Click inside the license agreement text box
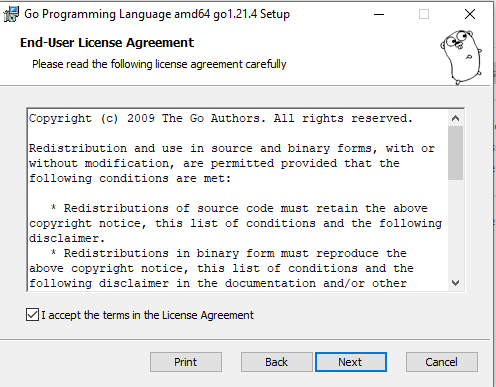Screen dimensions: 496x387 238,200
